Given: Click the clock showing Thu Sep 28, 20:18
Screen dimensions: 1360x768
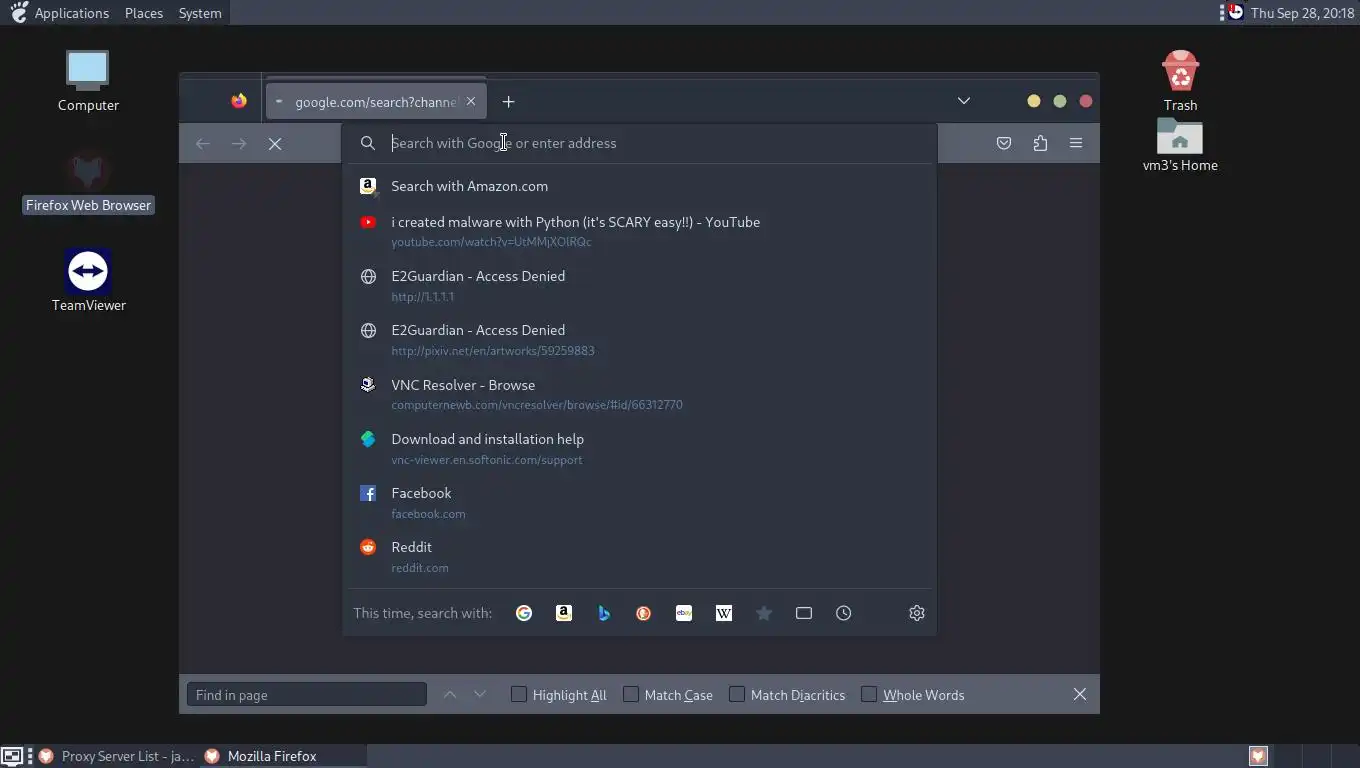Looking at the screenshot, I should (x=1302, y=13).
